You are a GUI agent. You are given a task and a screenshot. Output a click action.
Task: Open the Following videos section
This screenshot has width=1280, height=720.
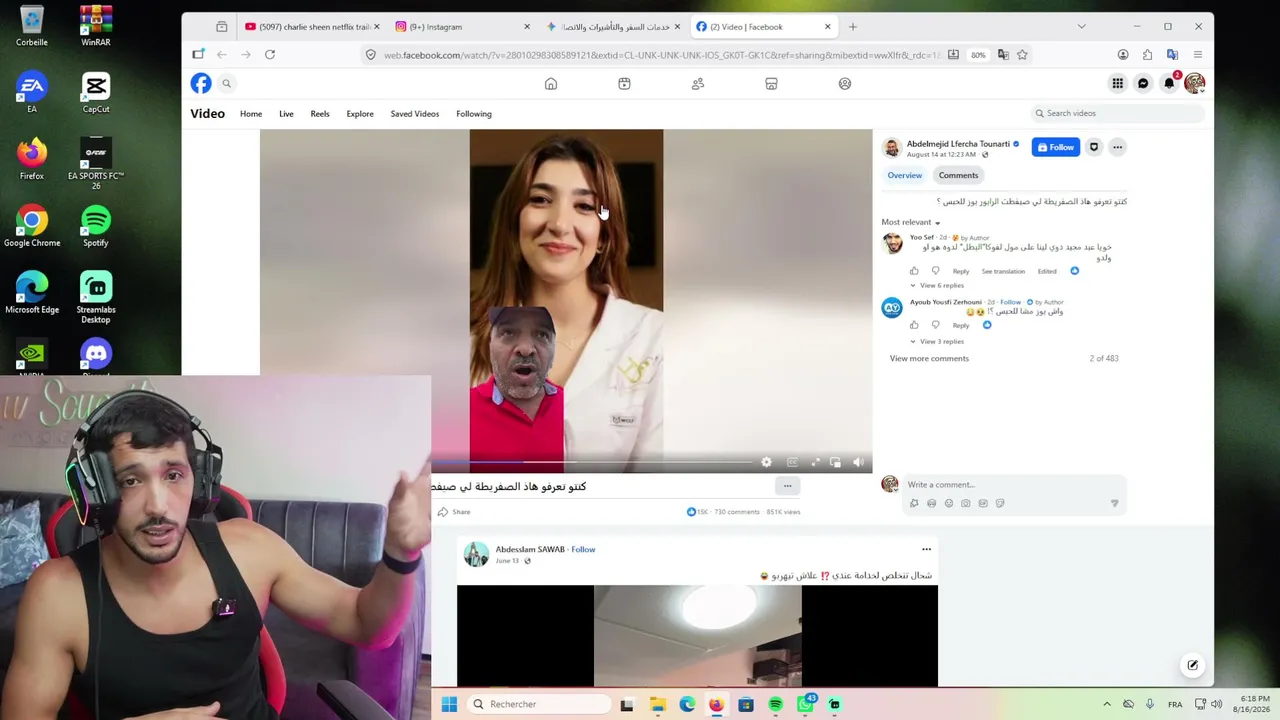pyautogui.click(x=474, y=114)
